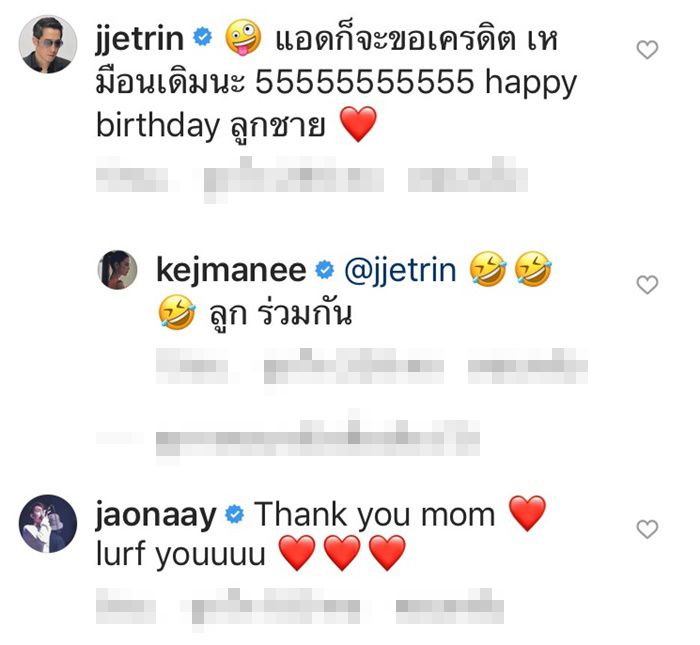This screenshot has width=700, height=645.
Task: Like jjetrin's comment with the heart
Action: coord(648,50)
